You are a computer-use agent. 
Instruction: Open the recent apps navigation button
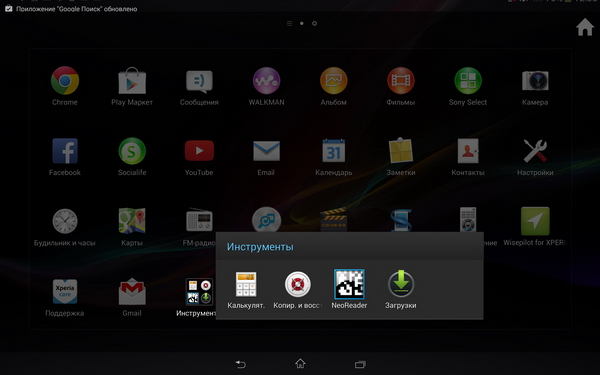click(360, 364)
